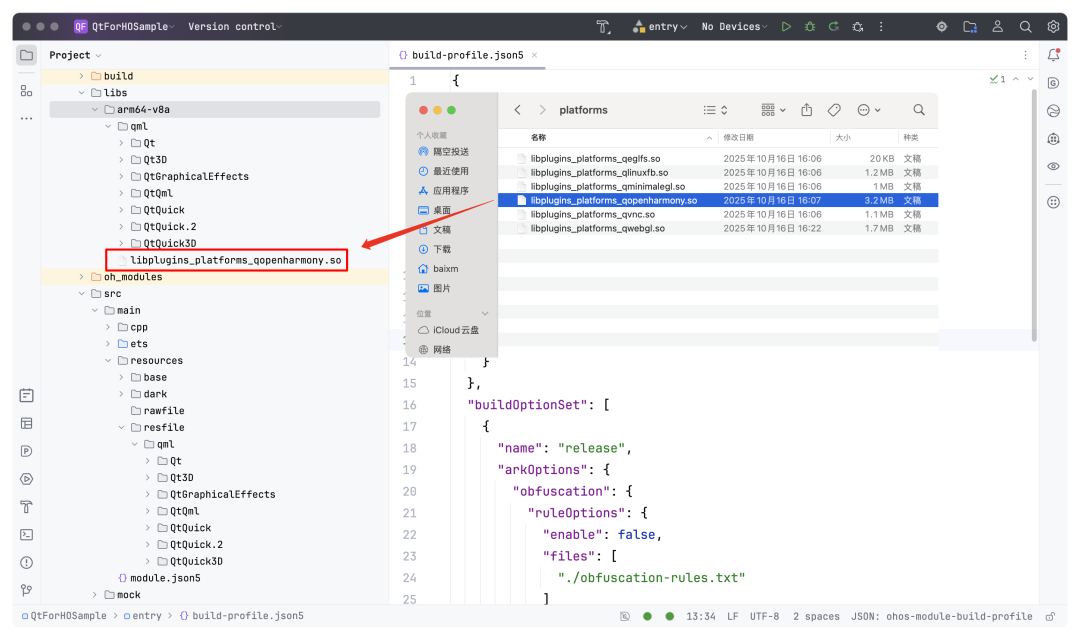Collapse the libs folder
This screenshot has width=1080, height=640.
(81, 92)
